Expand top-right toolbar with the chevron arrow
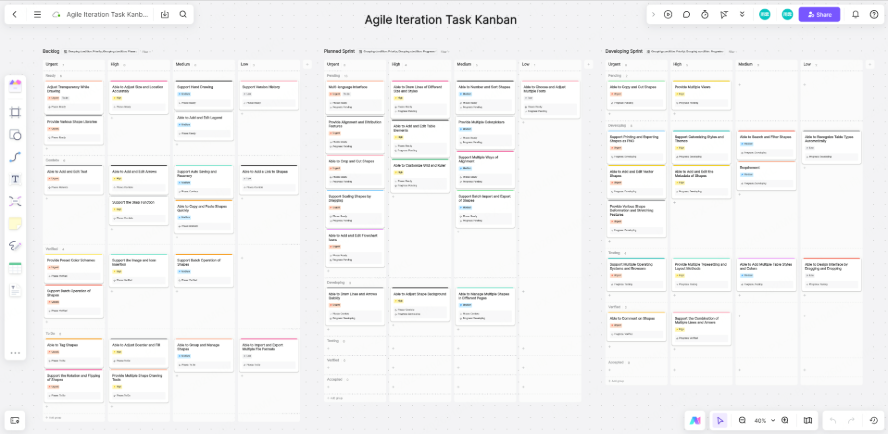The height and width of the screenshot is (434, 888). (x=654, y=15)
